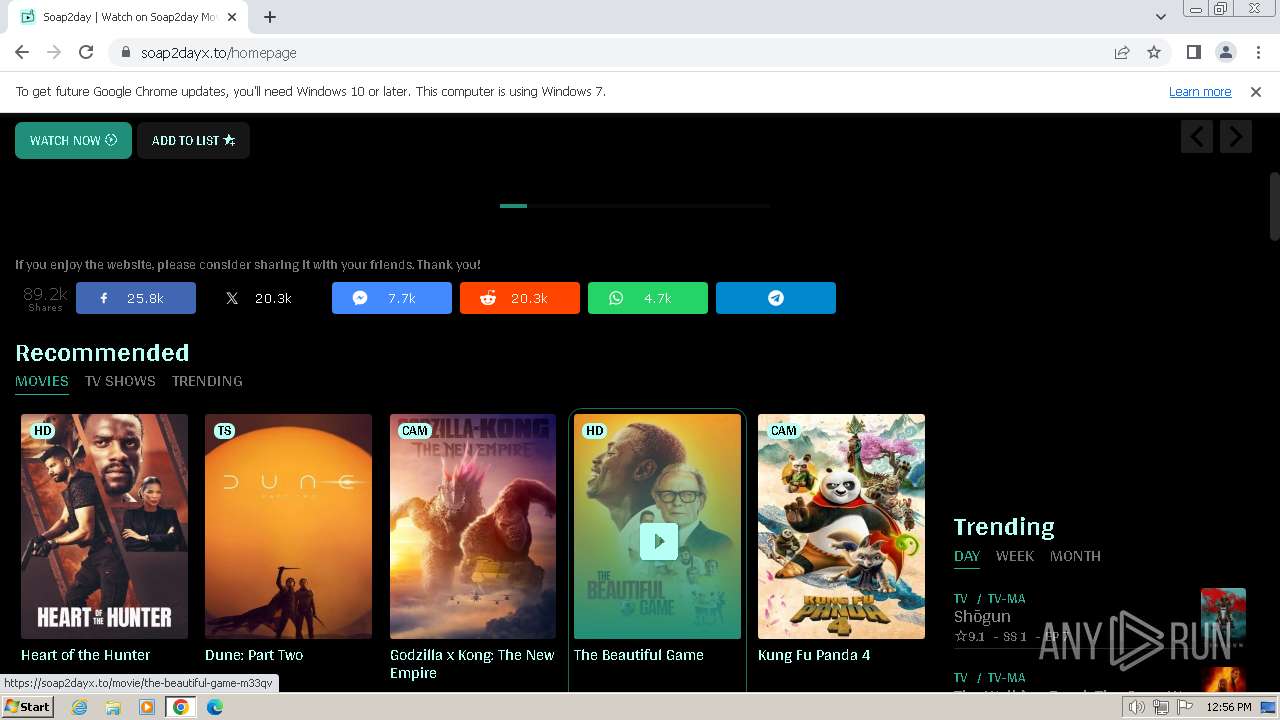The height and width of the screenshot is (720, 1280).
Task: Click the Chrome forward arrow
Action: (x=54, y=52)
